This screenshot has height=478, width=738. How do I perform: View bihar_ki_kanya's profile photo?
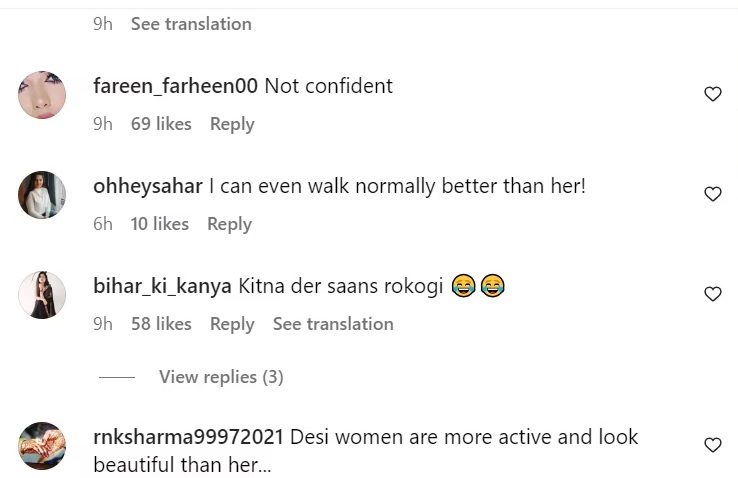[x=42, y=295]
